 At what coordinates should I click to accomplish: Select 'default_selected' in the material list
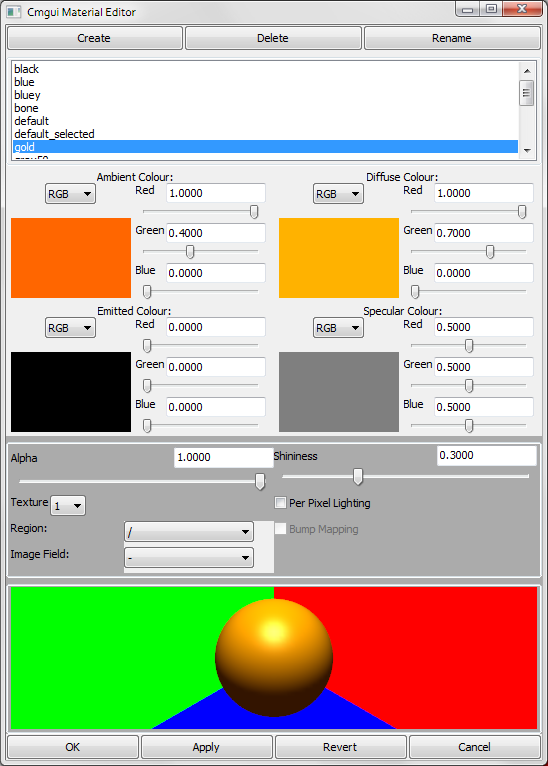tap(265, 134)
